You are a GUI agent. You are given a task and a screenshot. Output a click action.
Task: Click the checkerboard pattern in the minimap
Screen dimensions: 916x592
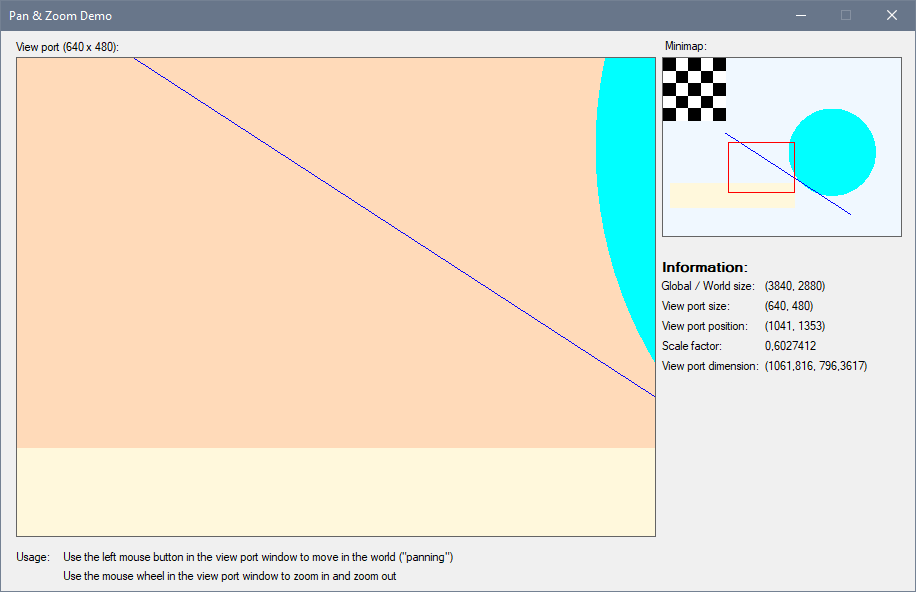(x=695, y=89)
